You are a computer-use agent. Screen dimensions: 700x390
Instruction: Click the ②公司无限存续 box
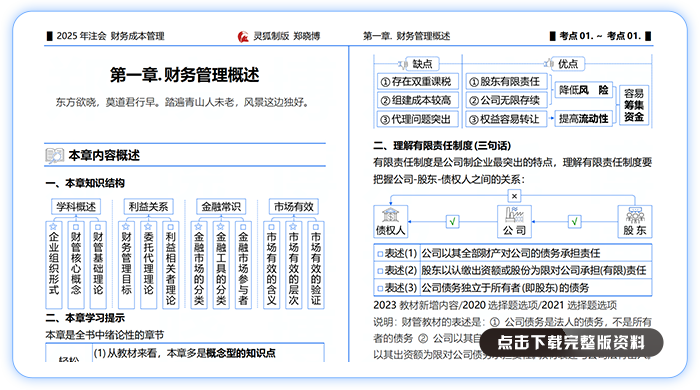[506, 100]
